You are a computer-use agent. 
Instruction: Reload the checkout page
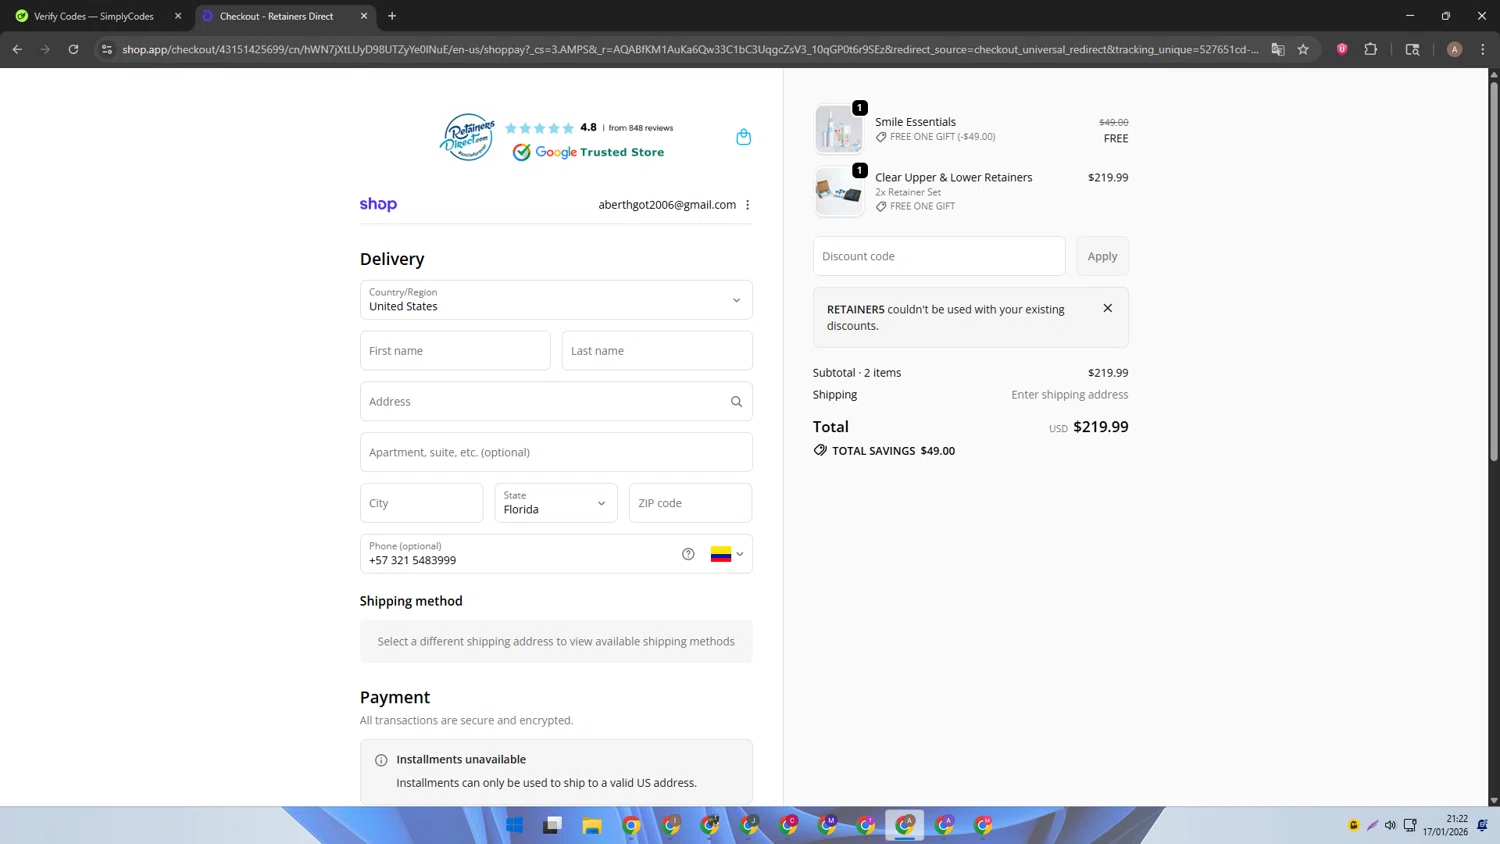[x=73, y=49]
